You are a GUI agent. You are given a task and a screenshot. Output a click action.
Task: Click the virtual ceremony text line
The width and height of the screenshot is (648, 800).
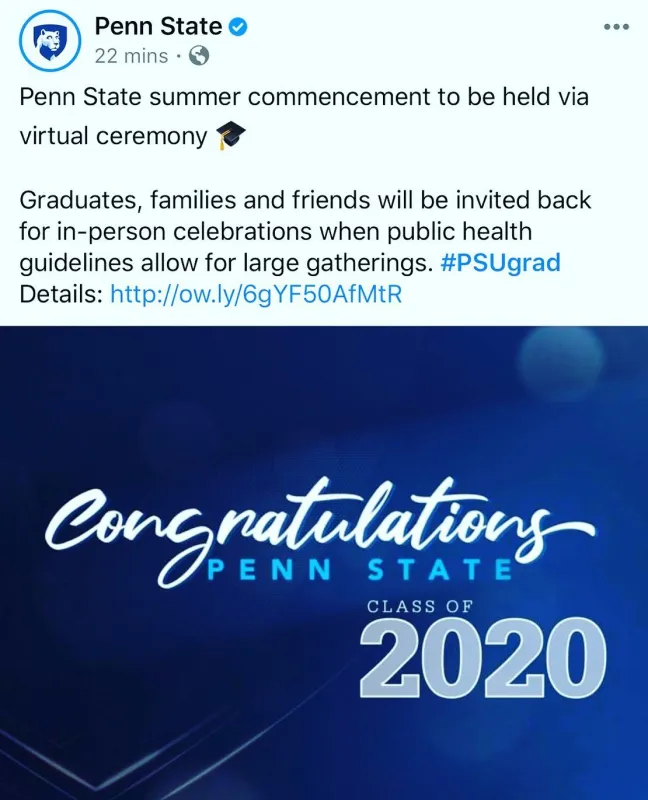point(113,136)
